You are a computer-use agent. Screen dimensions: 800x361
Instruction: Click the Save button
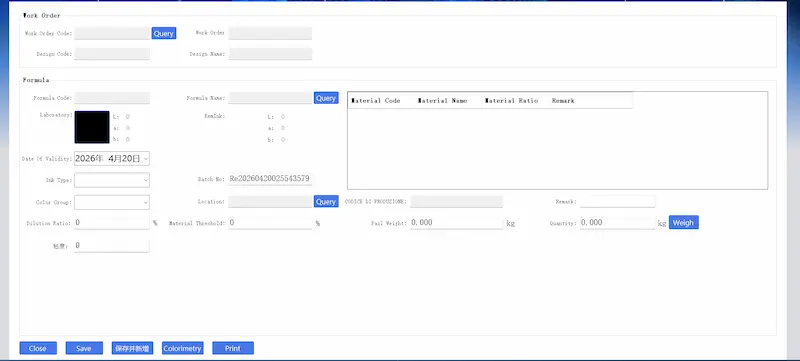tap(84, 348)
